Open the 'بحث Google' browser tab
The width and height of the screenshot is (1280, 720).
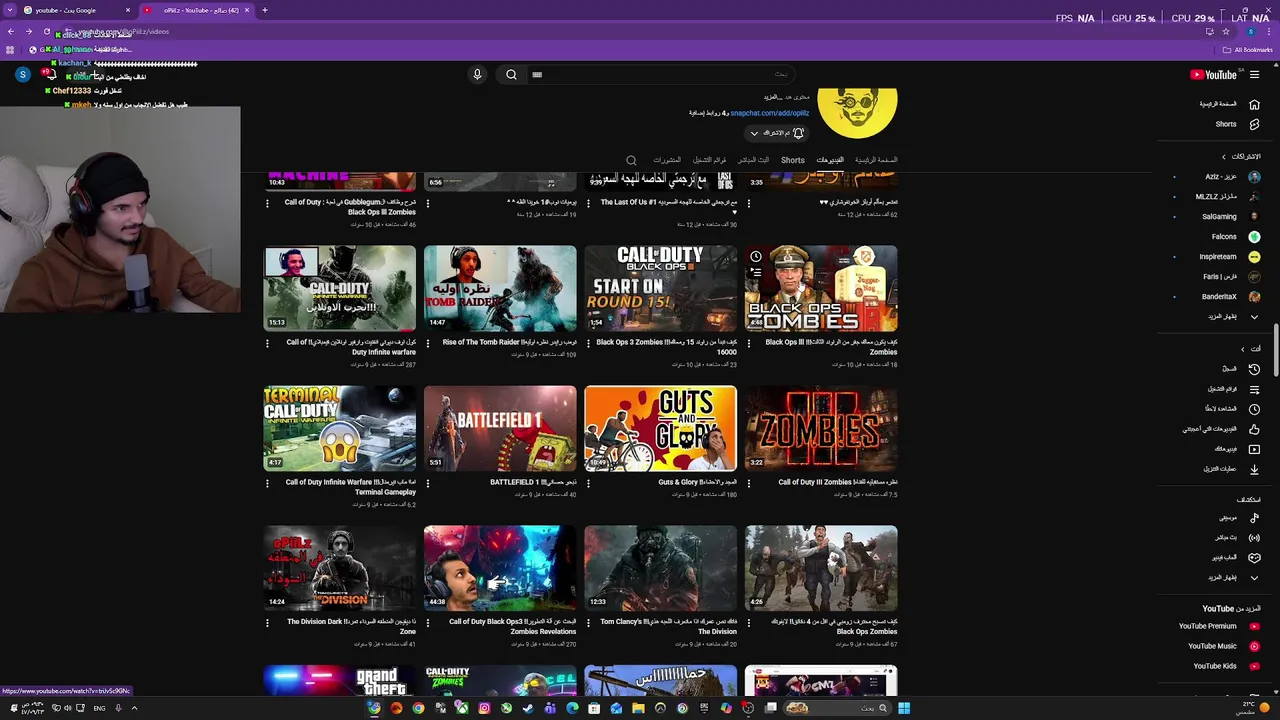click(x=70, y=10)
